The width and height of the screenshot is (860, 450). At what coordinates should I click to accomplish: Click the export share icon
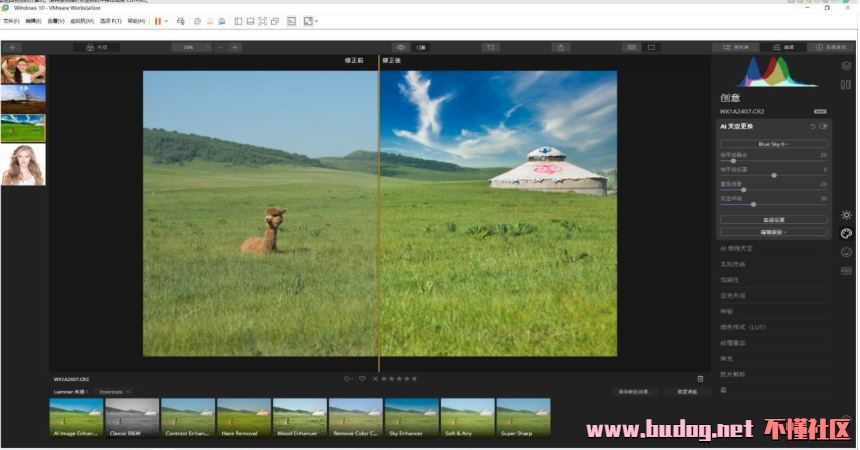(x=561, y=47)
